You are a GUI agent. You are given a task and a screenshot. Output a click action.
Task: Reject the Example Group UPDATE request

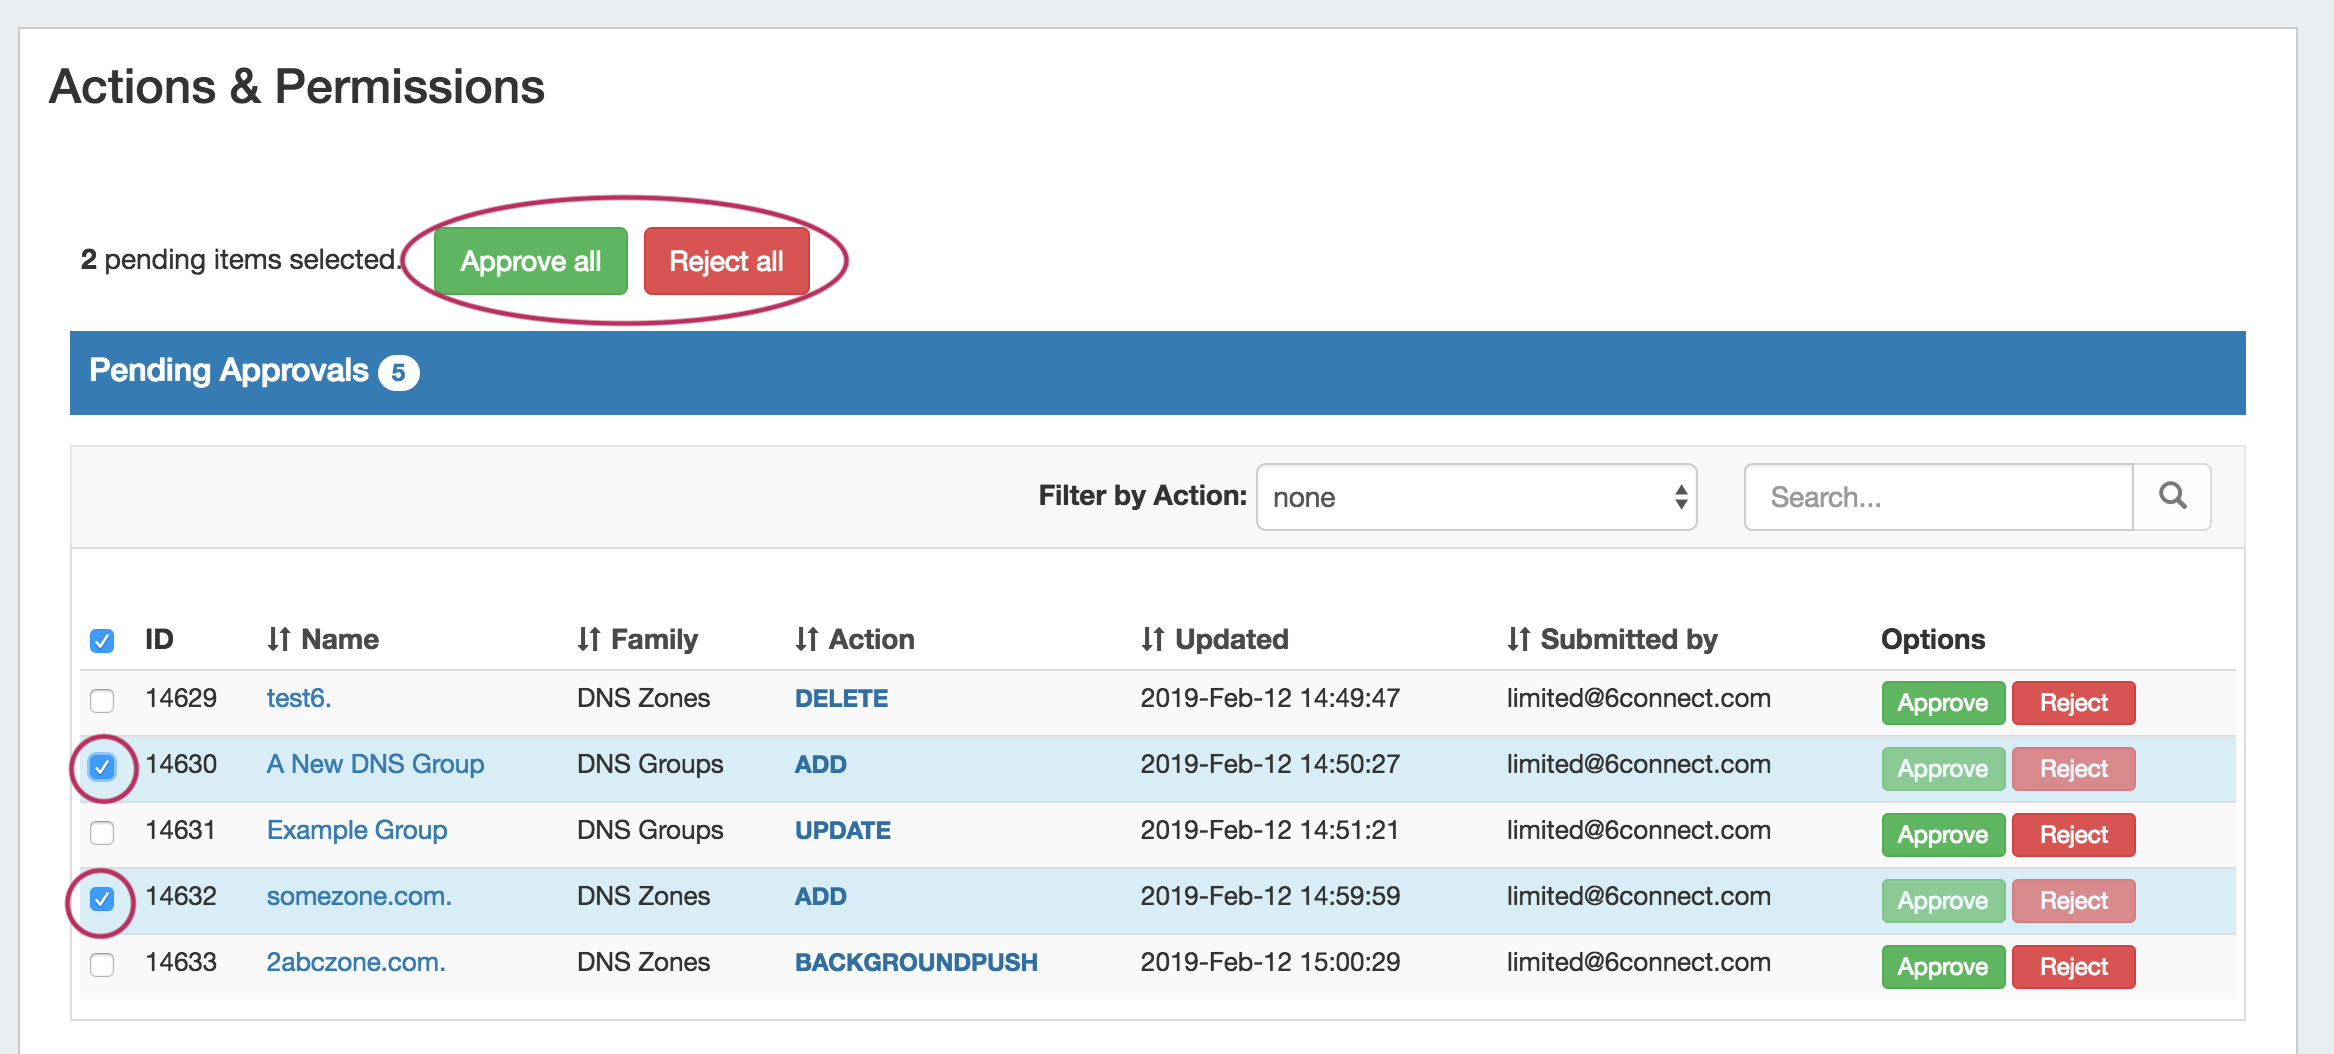[x=2073, y=835]
